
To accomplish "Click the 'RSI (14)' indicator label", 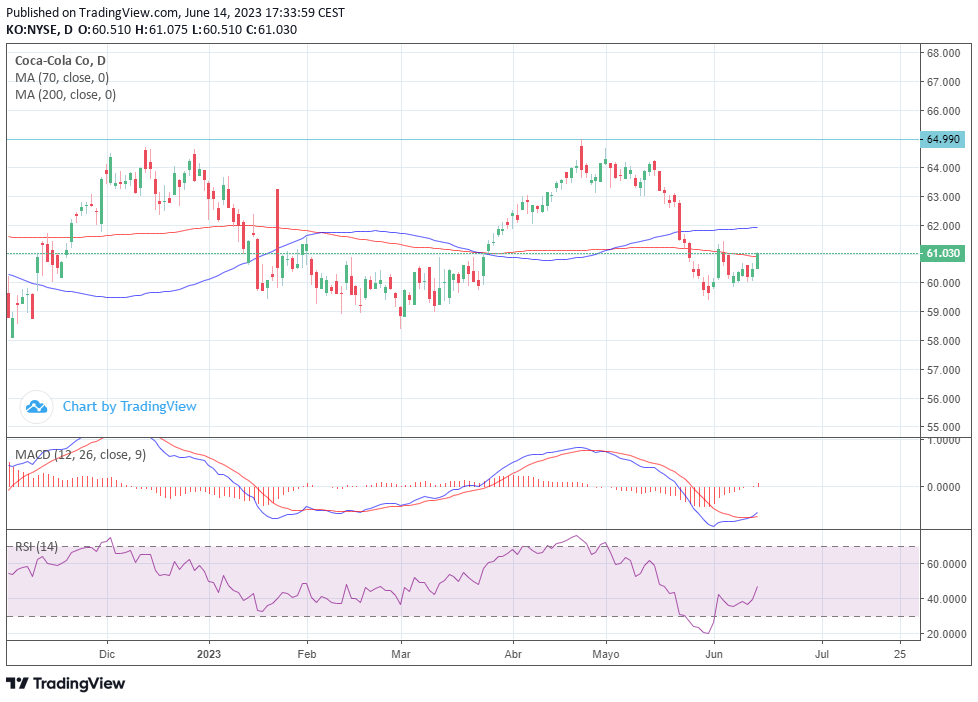I will pos(36,547).
